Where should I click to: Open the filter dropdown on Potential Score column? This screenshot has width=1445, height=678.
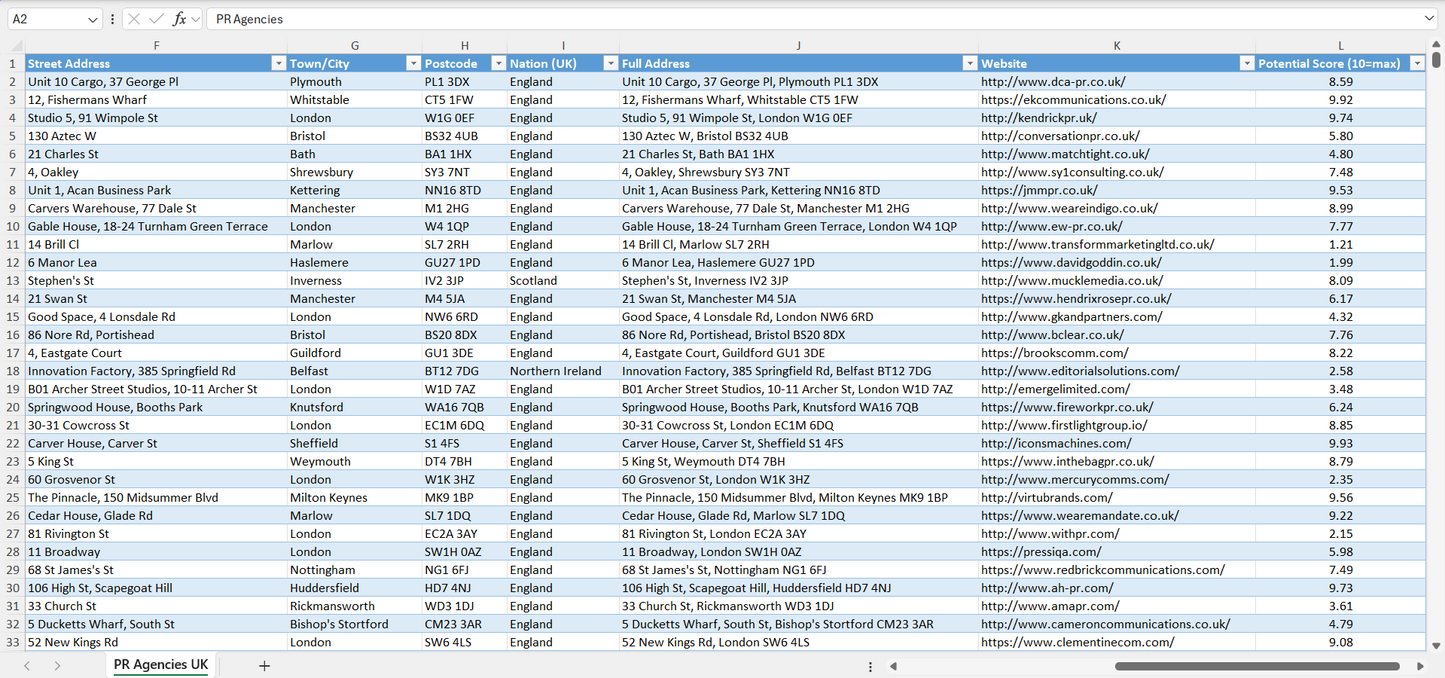click(x=1417, y=62)
